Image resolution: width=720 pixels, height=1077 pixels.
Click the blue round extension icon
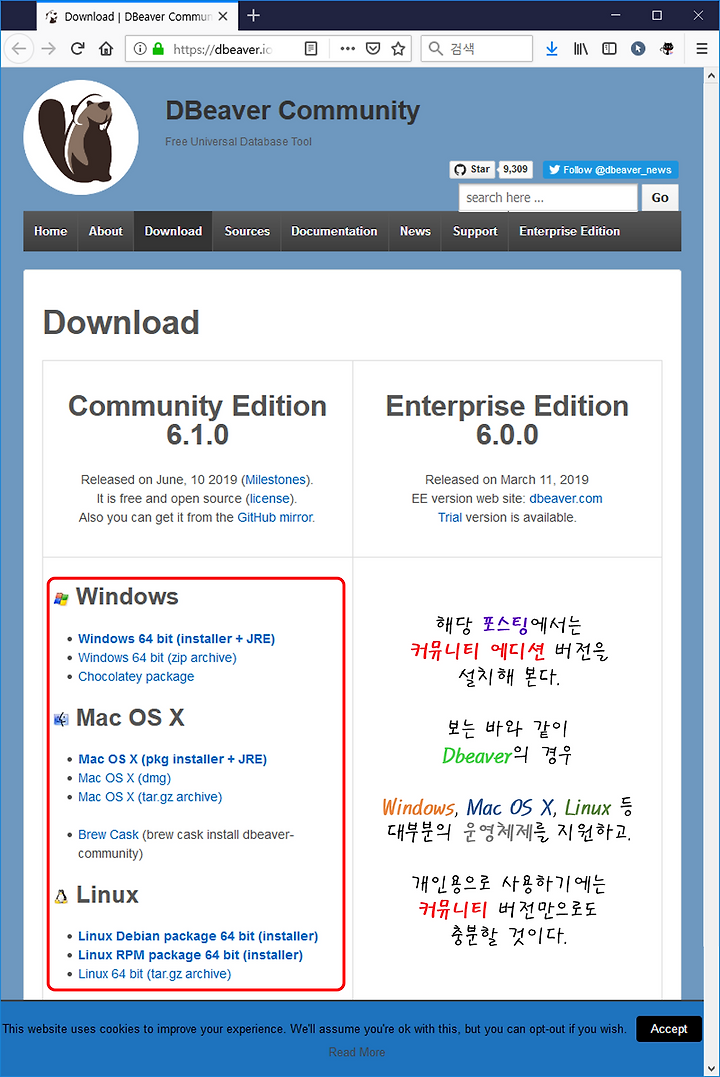638,49
